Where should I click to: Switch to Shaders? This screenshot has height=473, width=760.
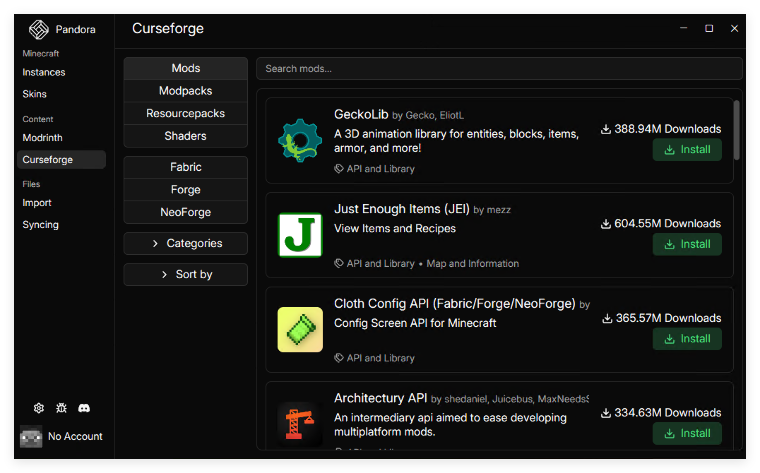[186, 136]
